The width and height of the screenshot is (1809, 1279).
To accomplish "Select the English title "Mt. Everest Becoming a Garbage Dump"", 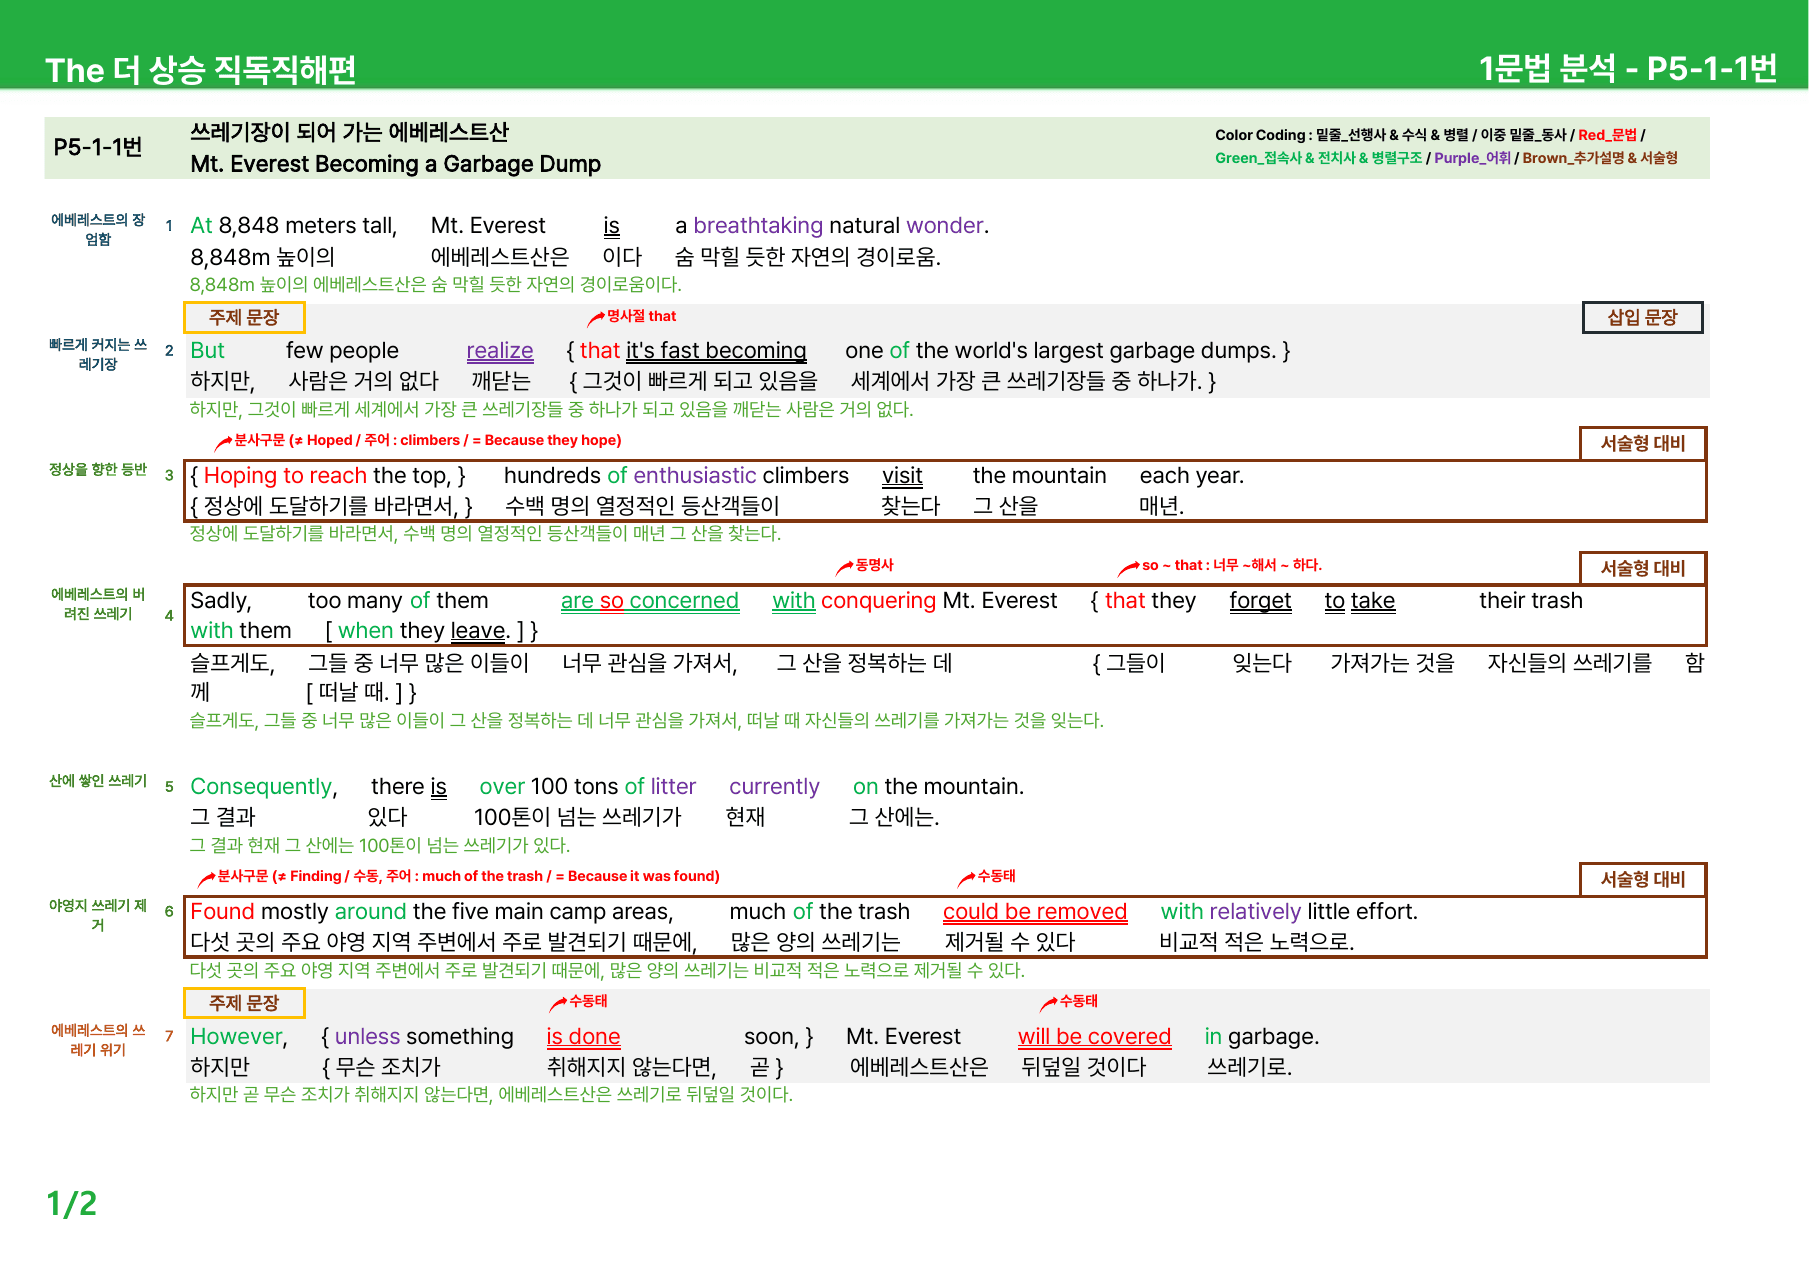I will (x=396, y=164).
